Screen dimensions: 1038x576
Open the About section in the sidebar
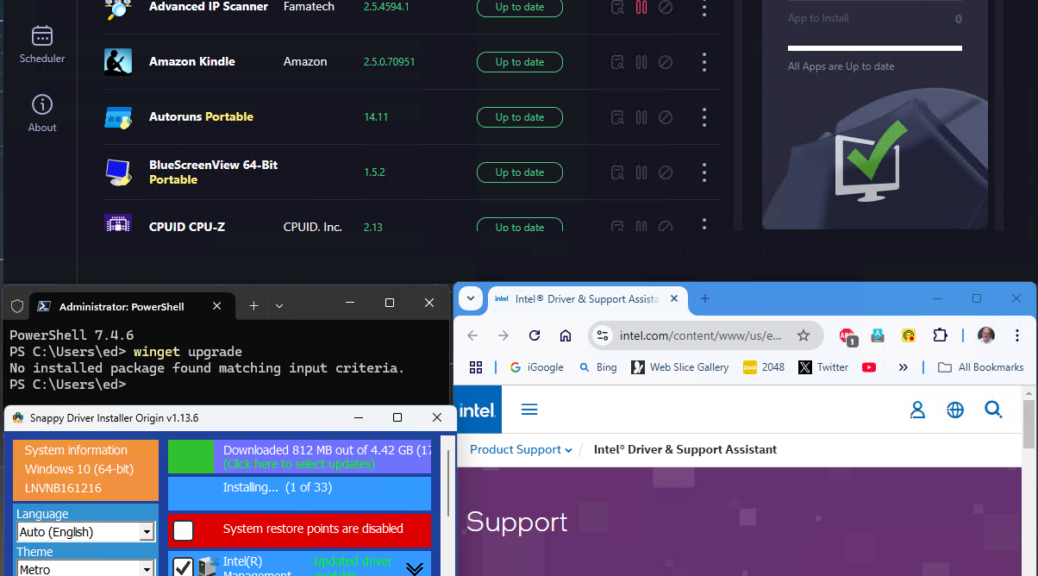click(x=42, y=113)
